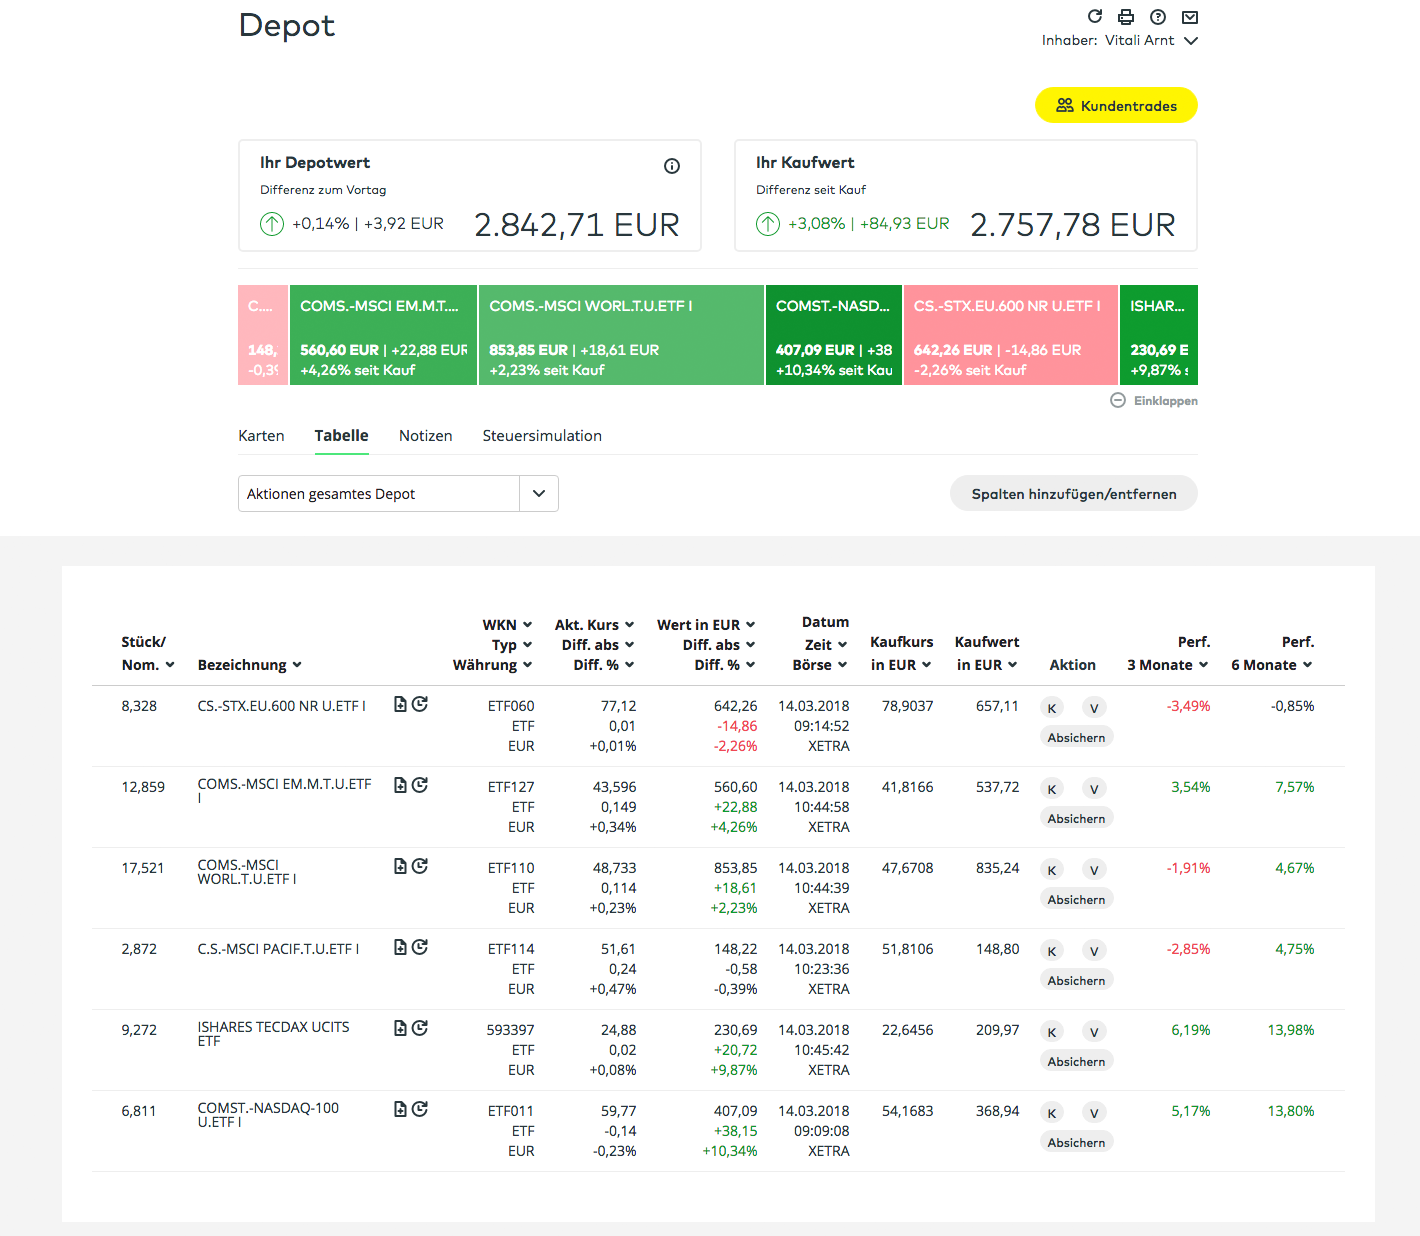Screen dimensions: 1420x1236
Task: Click refresh quote icon for C.S.-MSCI PACIF row
Action: [420, 947]
